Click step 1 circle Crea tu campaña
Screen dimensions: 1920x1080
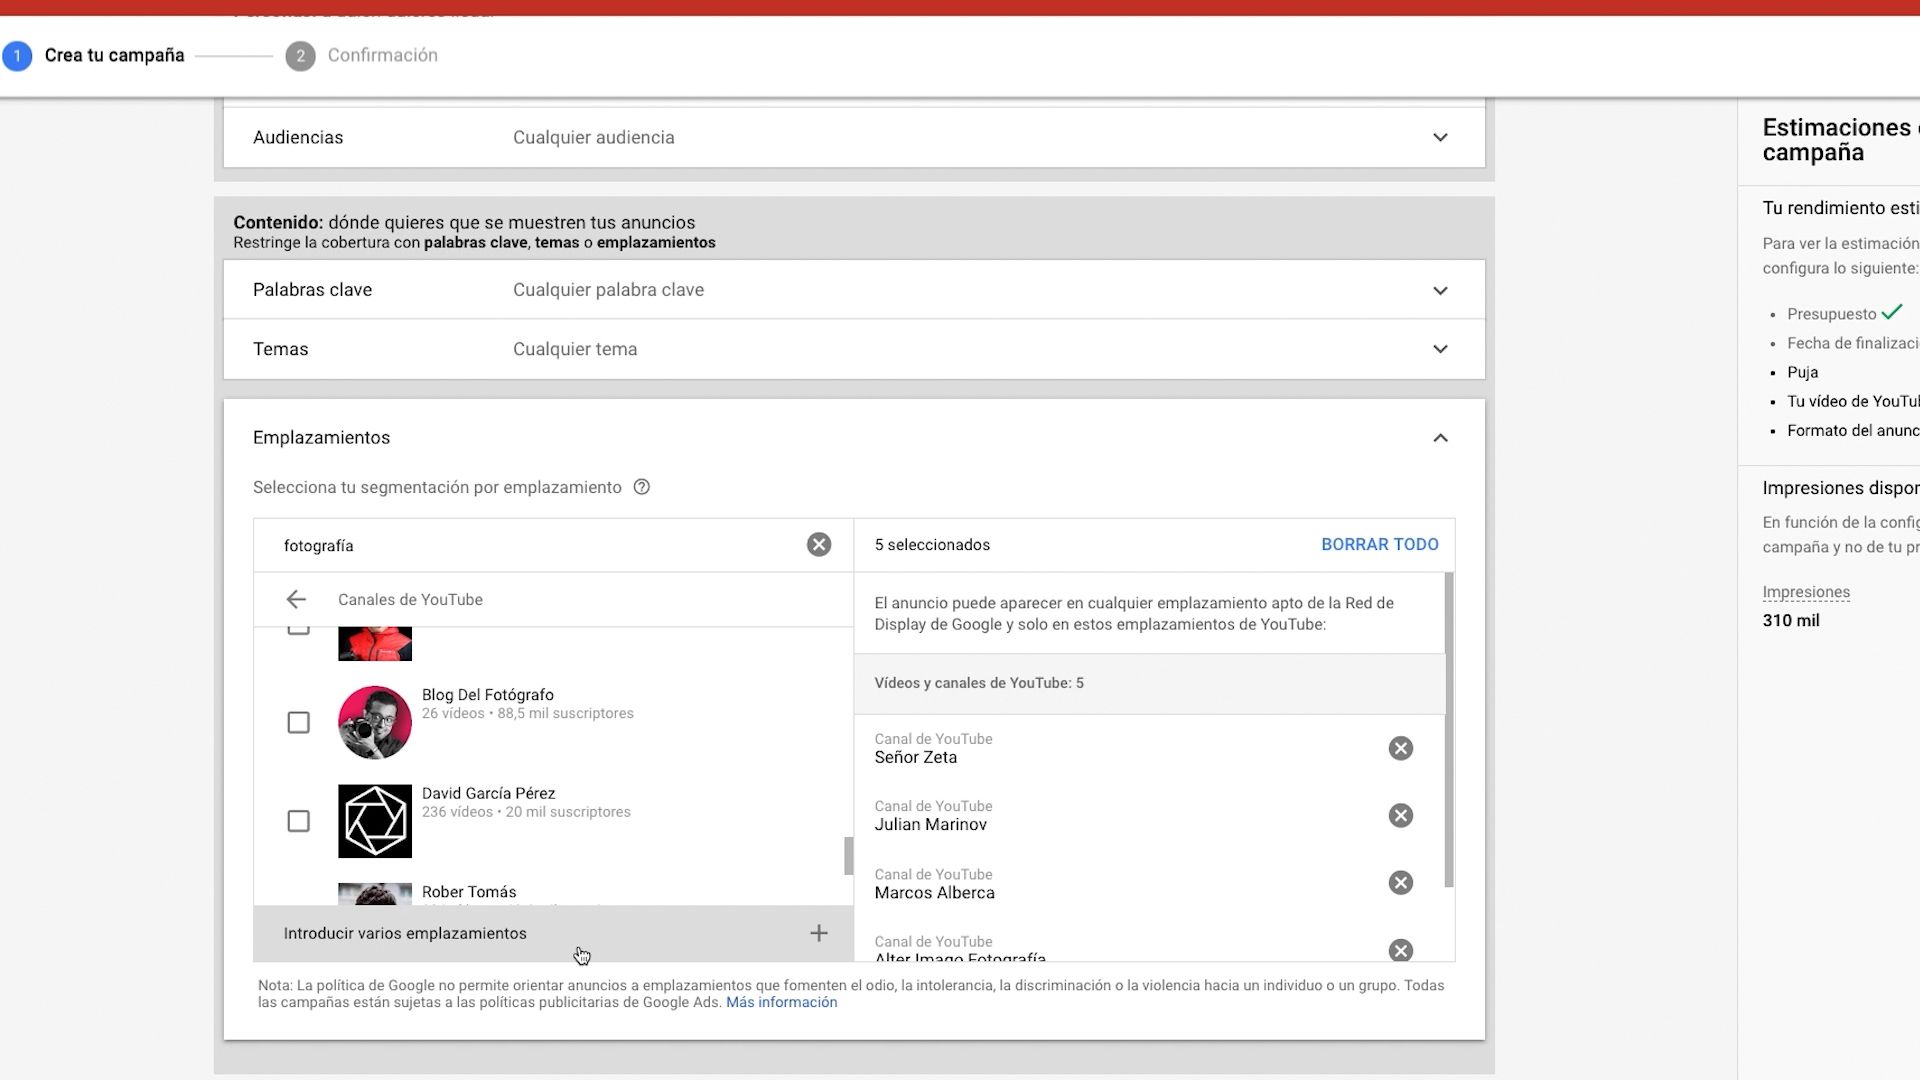(x=17, y=56)
